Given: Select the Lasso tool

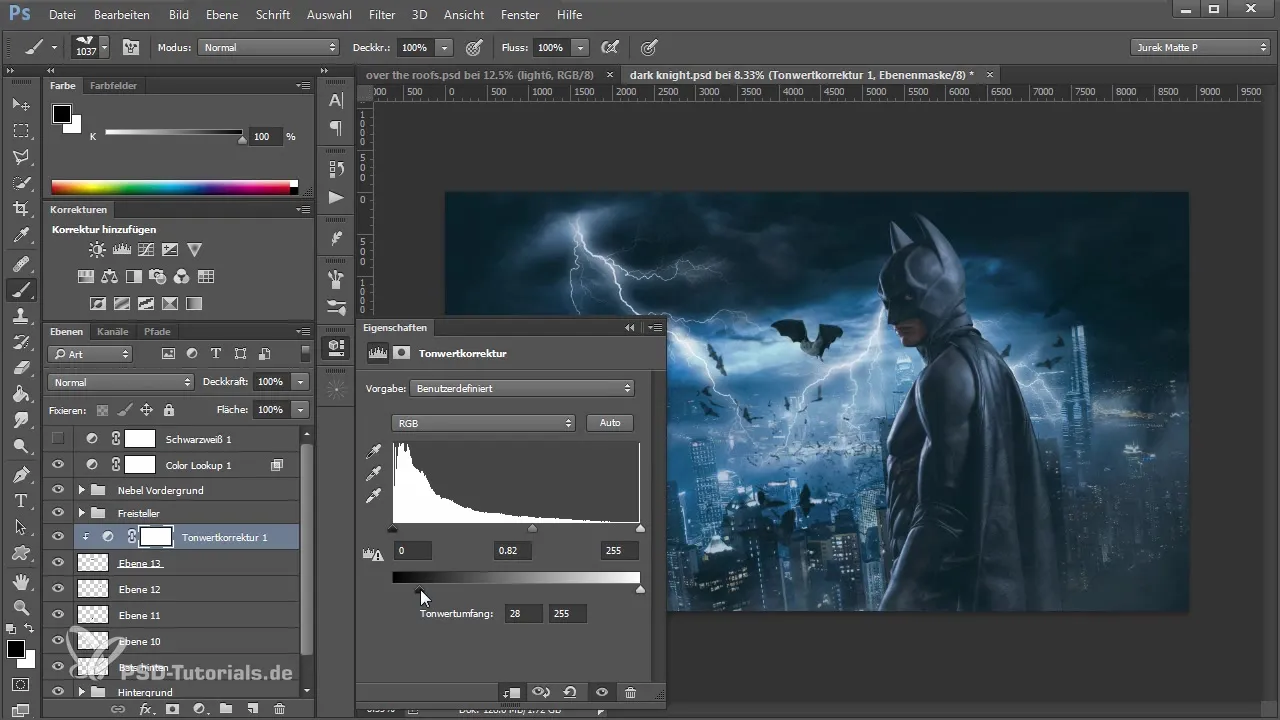Looking at the screenshot, I should coord(21,157).
